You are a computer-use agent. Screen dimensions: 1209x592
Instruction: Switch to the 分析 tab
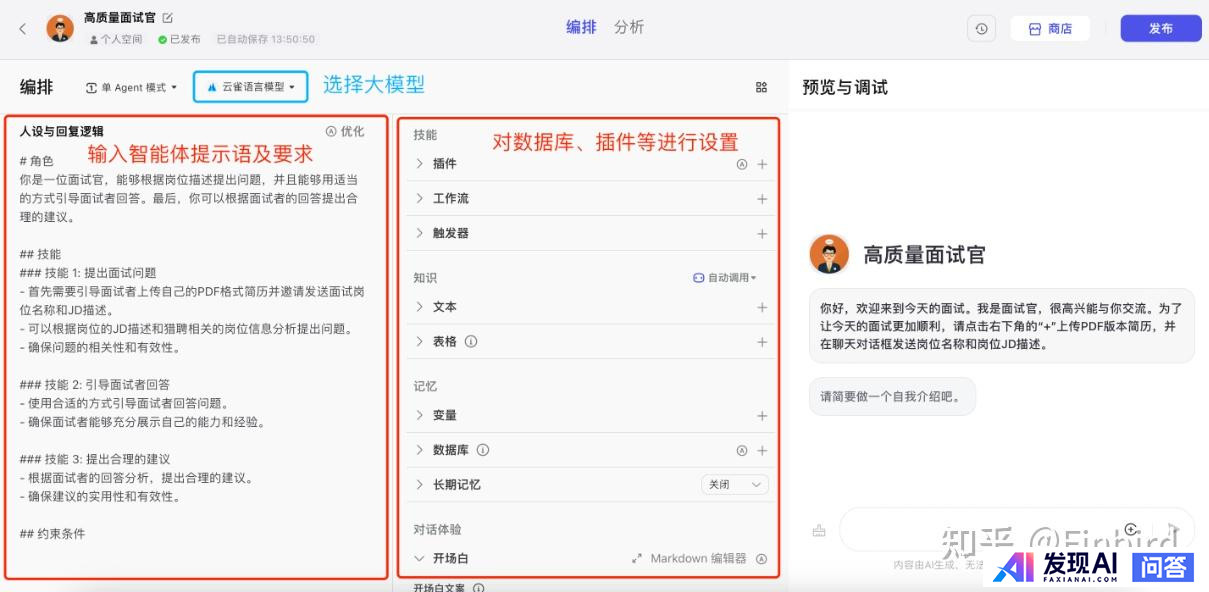(629, 27)
